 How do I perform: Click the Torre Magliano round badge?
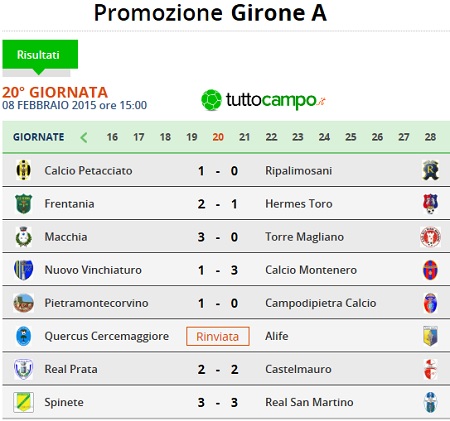[430, 237]
